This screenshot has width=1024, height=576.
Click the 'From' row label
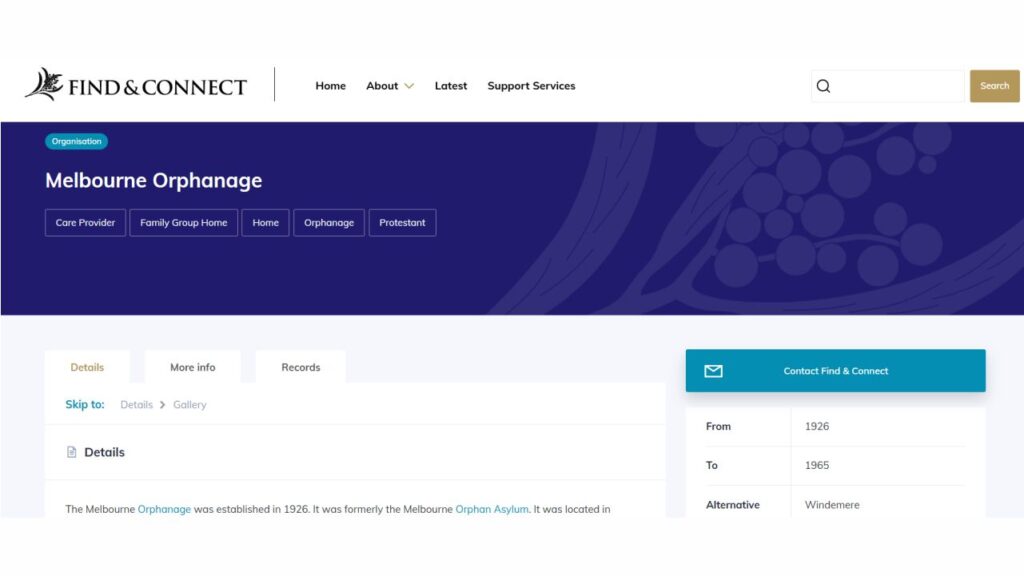pyautogui.click(x=718, y=426)
